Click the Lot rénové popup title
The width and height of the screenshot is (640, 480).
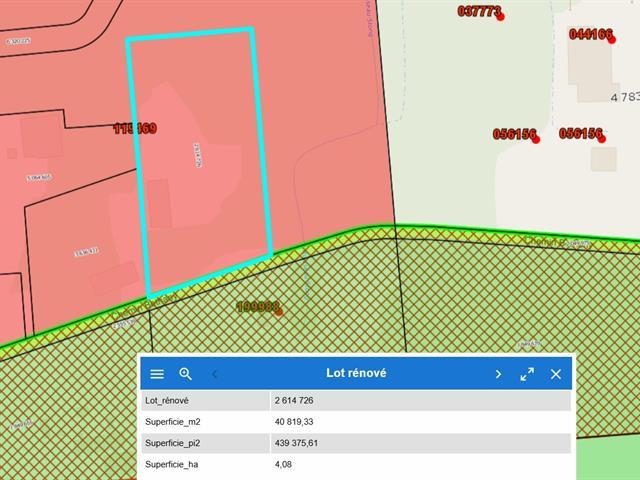pyautogui.click(x=356, y=374)
